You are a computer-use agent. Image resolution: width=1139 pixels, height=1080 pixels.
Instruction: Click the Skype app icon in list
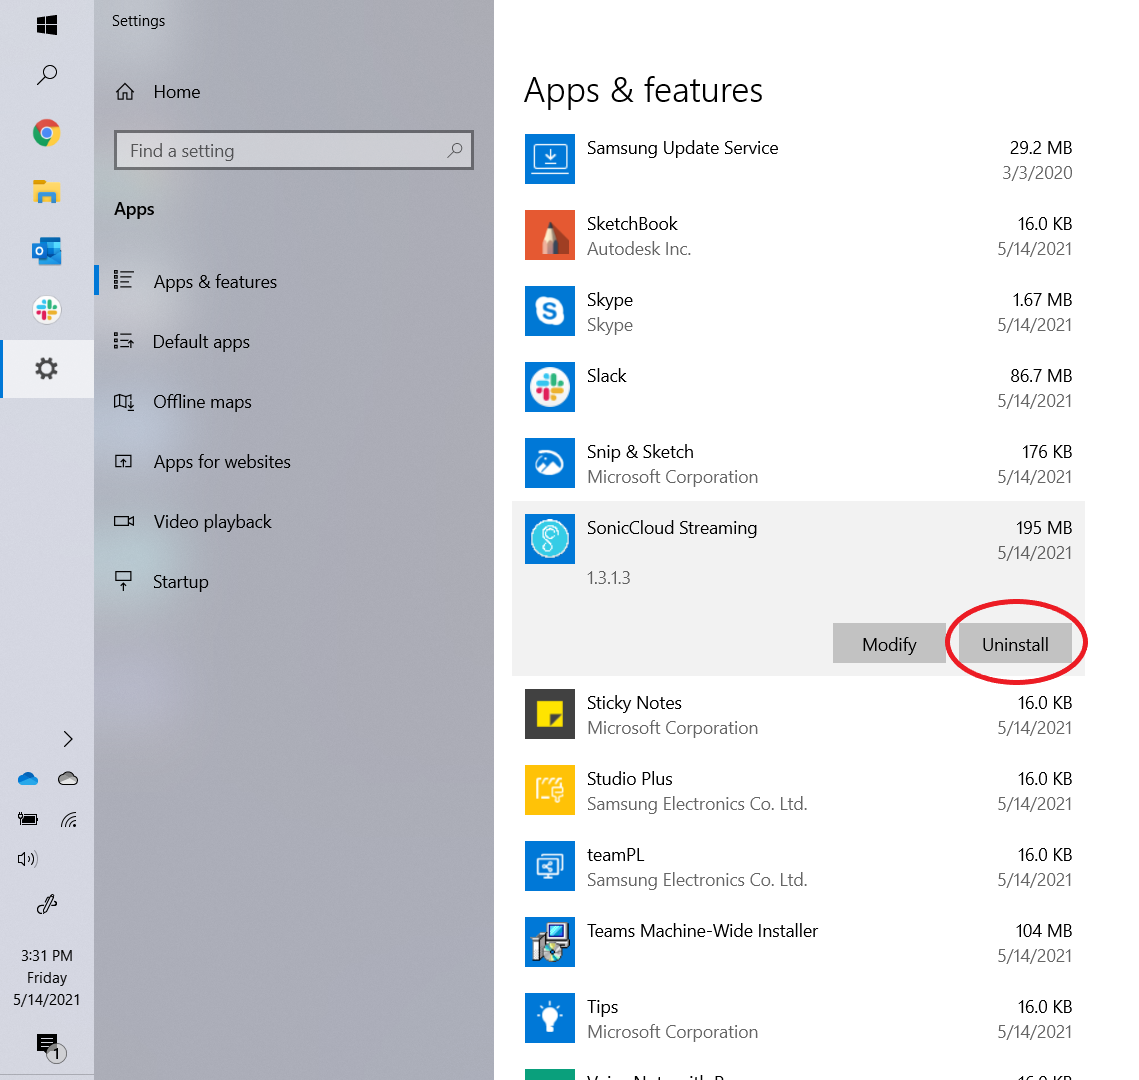tap(550, 311)
